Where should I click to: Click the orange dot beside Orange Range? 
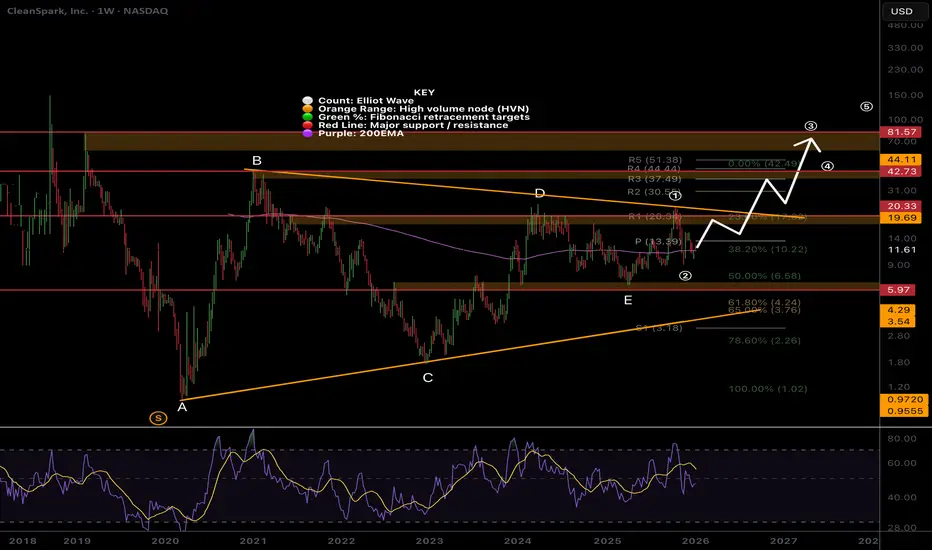click(x=307, y=109)
